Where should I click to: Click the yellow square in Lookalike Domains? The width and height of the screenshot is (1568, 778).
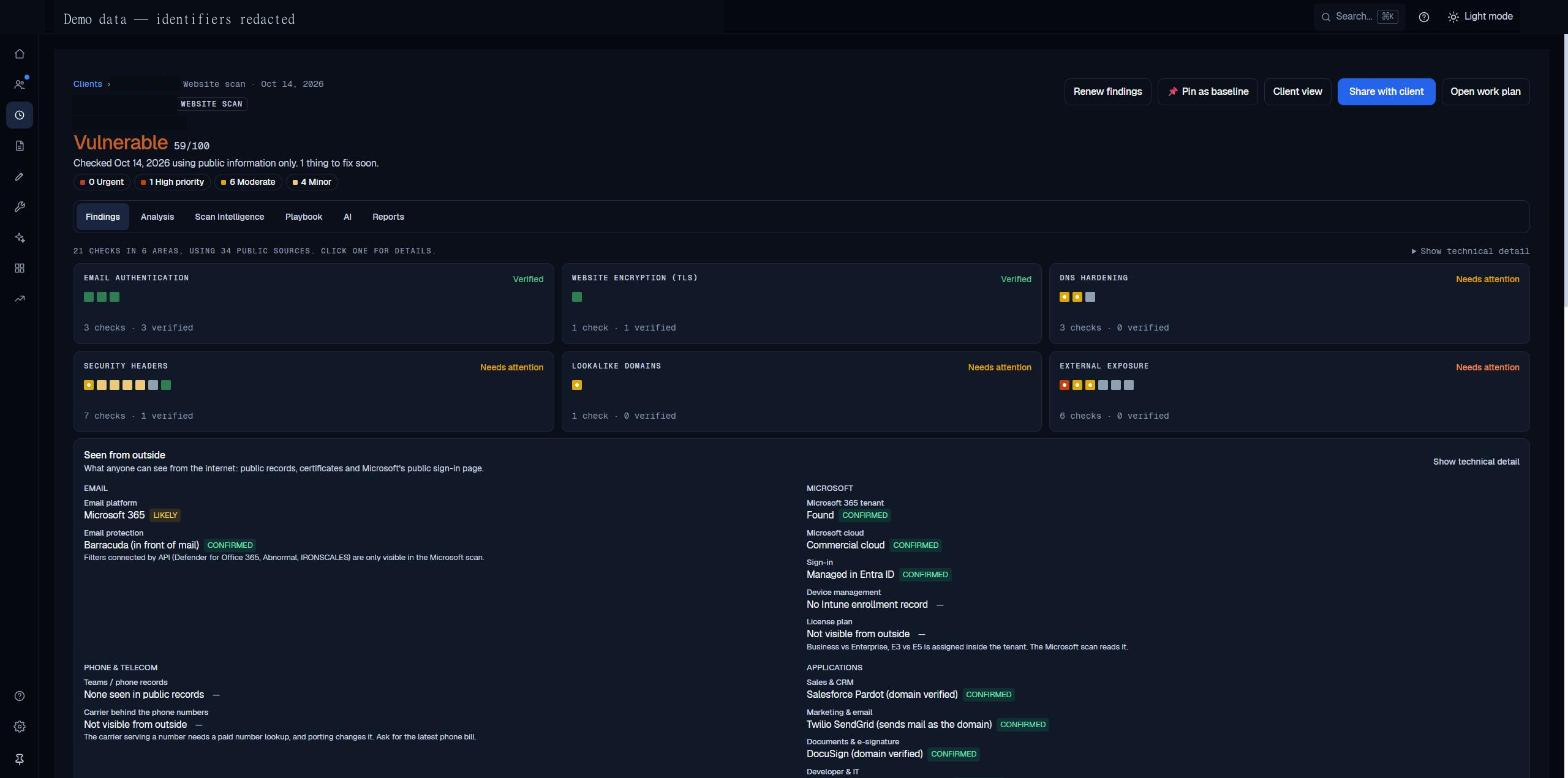pos(577,385)
